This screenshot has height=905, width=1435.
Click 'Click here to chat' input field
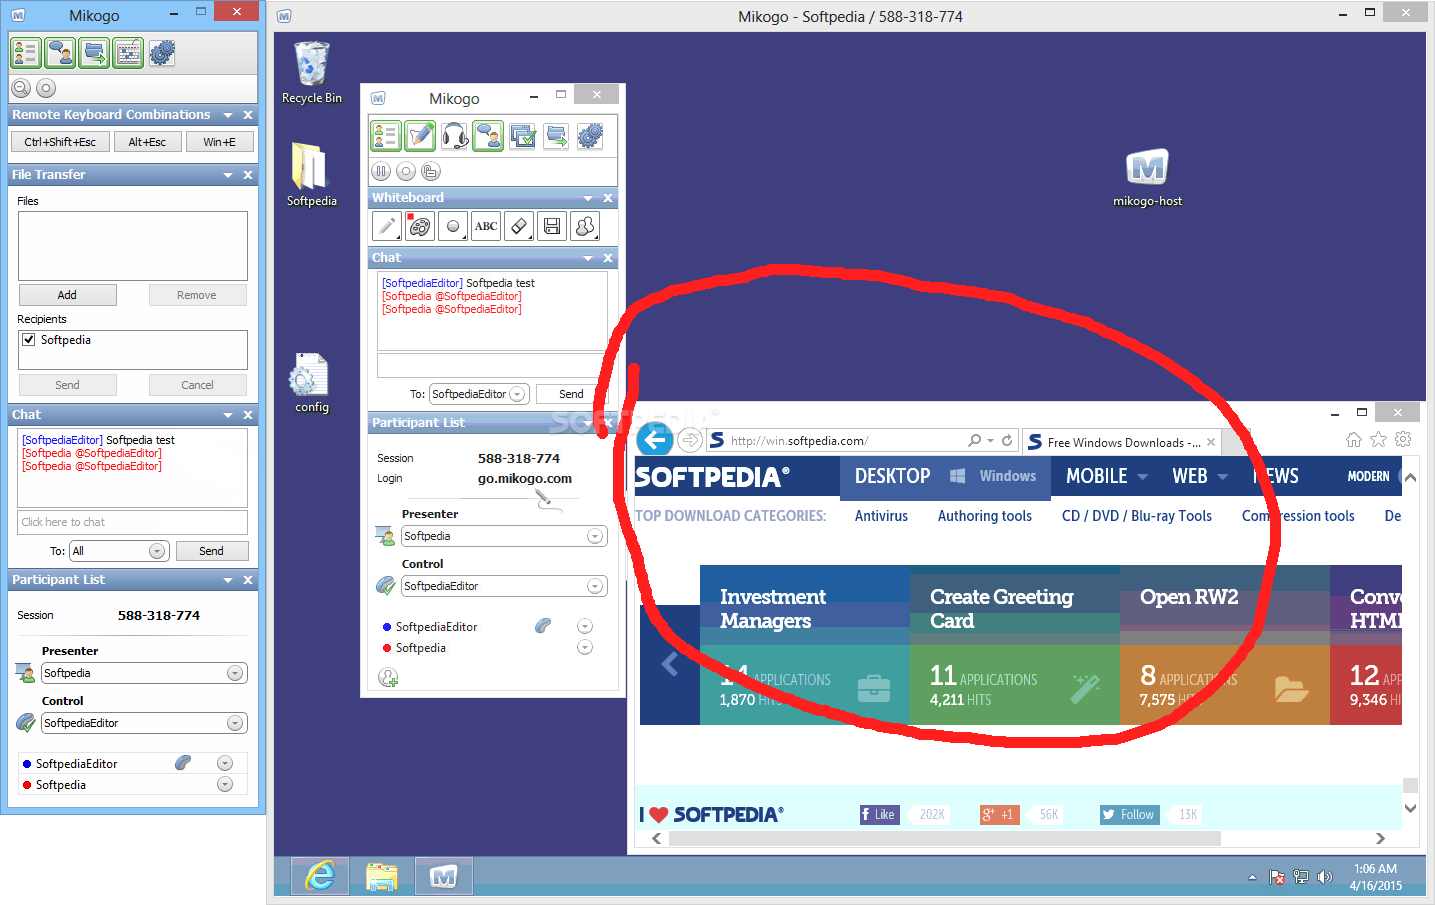[x=133, y=522]
